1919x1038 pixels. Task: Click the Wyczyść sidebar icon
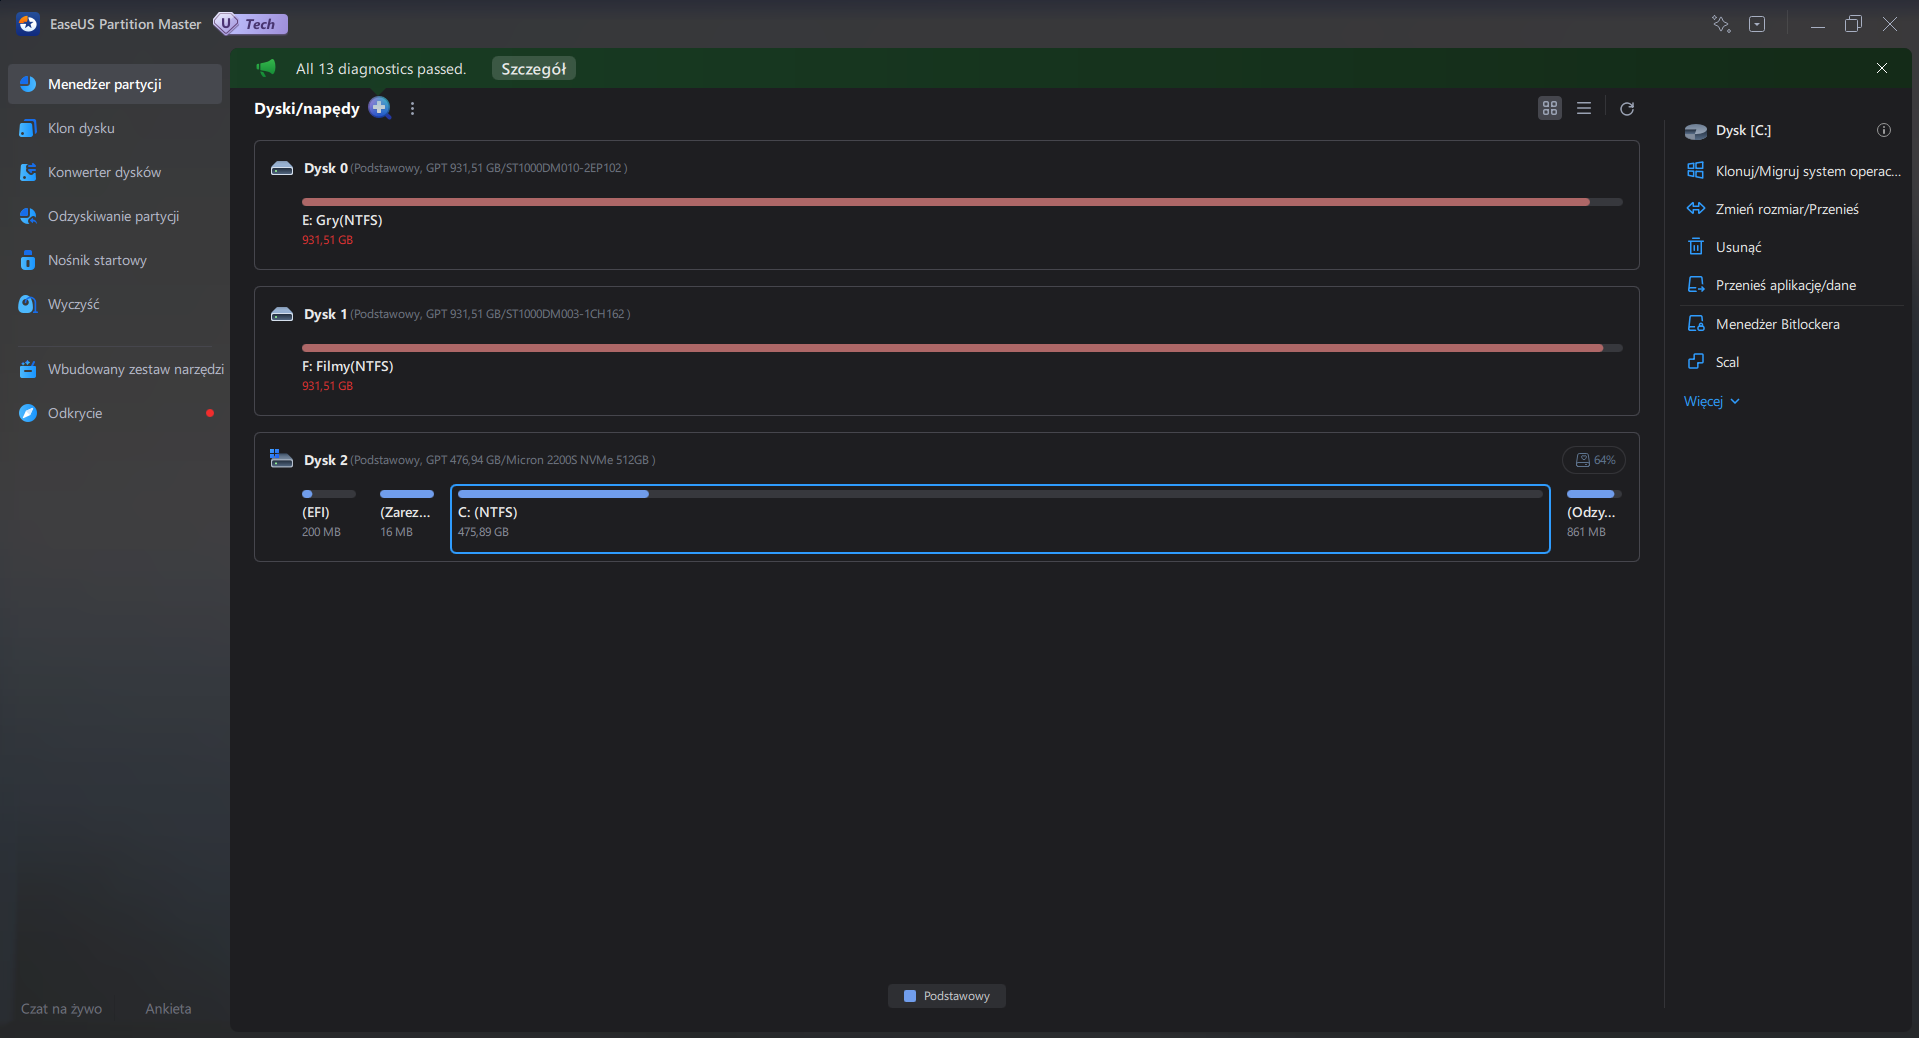point(28,304)
